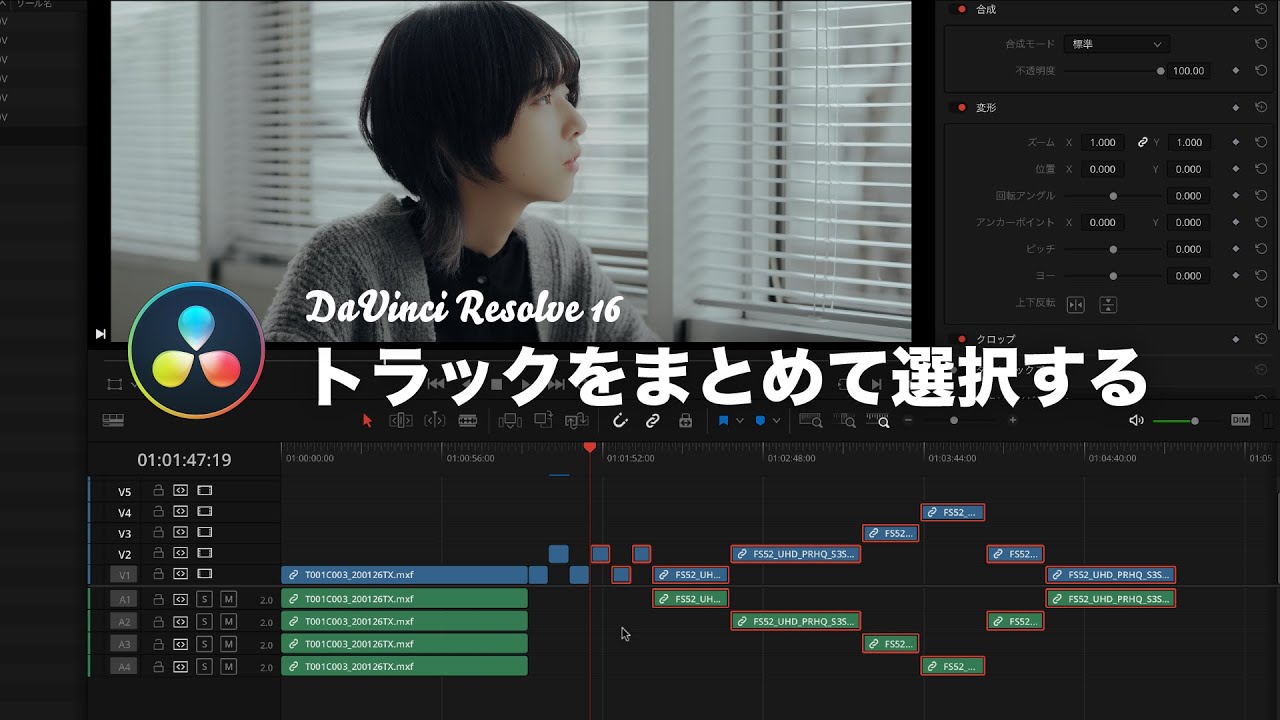This screenshot has width=1280, height=720.
Task: Toggle the zoom X/Y link icon
Action: pos(1143,142)
